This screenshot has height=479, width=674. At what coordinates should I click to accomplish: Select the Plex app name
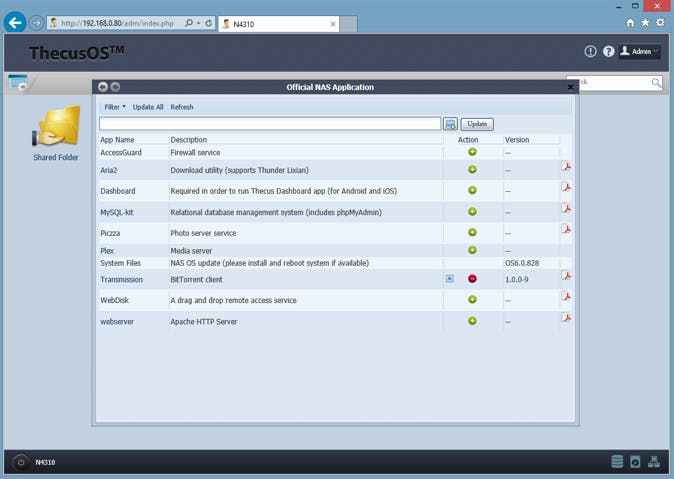107,251
